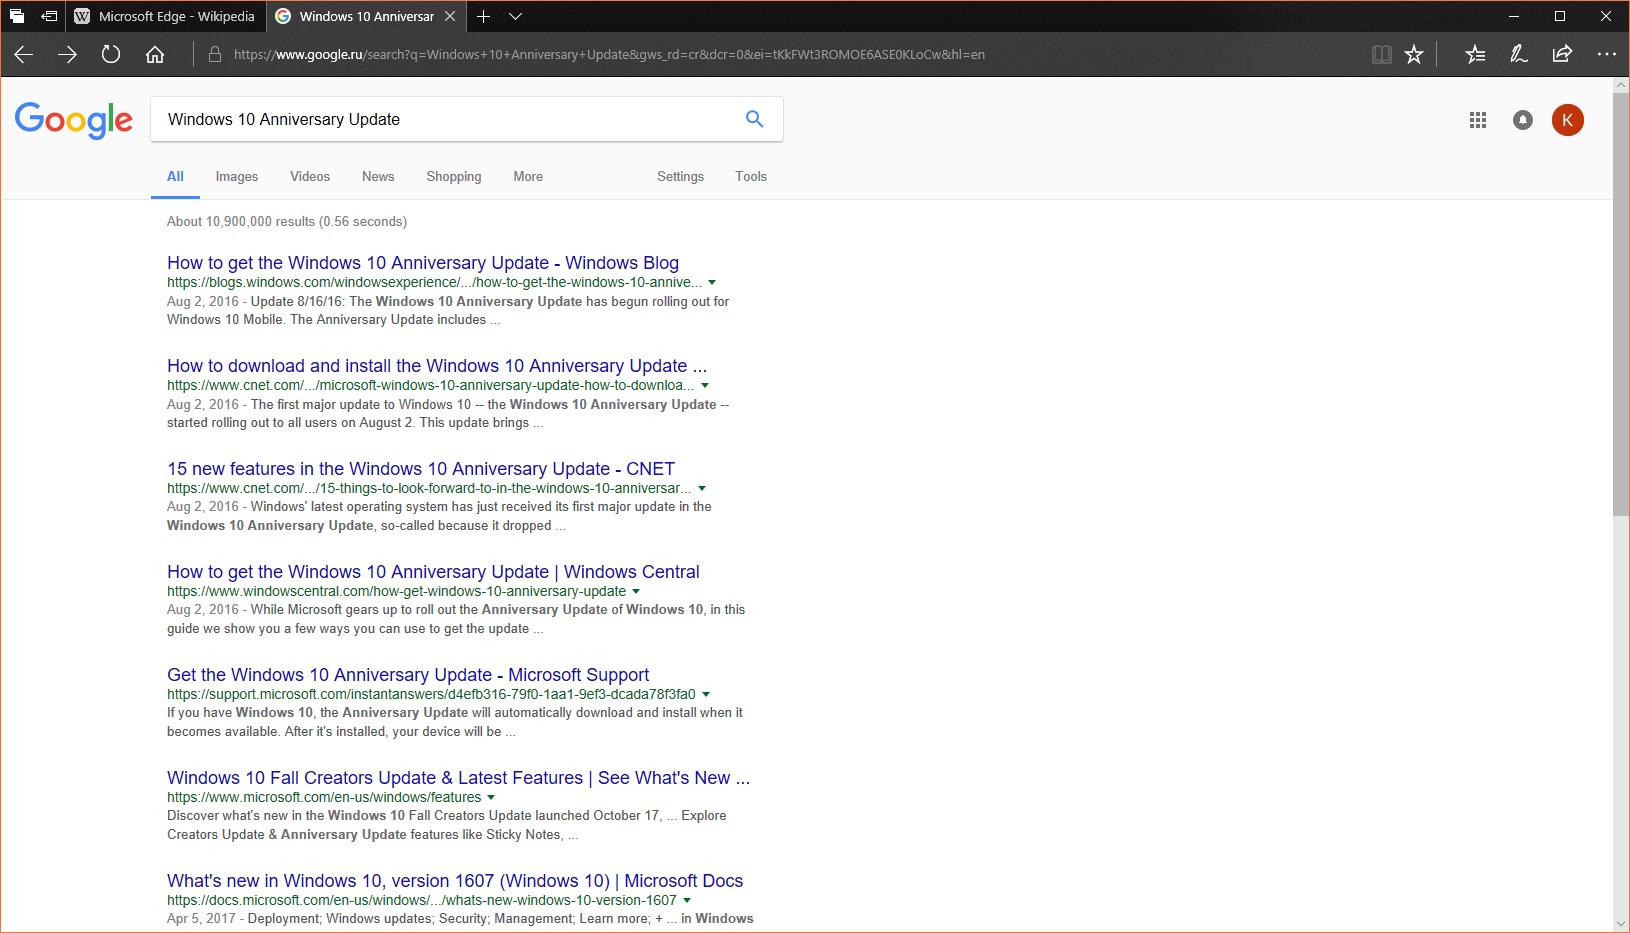
Task: Click the Google logo
Action: pos(74,120)
